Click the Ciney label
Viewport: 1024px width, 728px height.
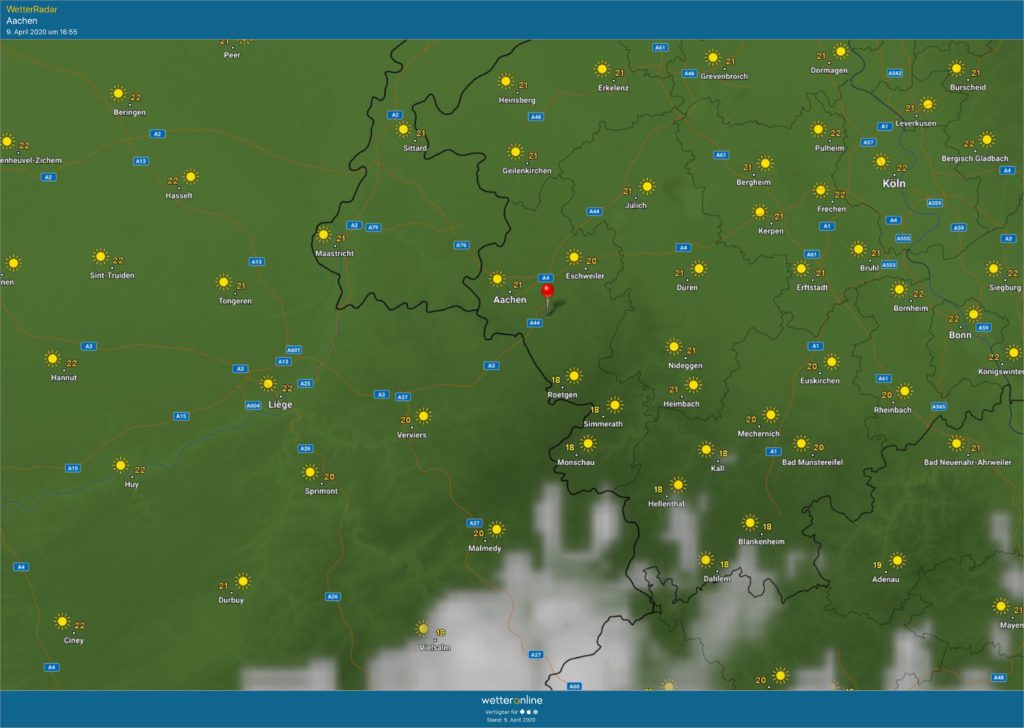(74, 641)
